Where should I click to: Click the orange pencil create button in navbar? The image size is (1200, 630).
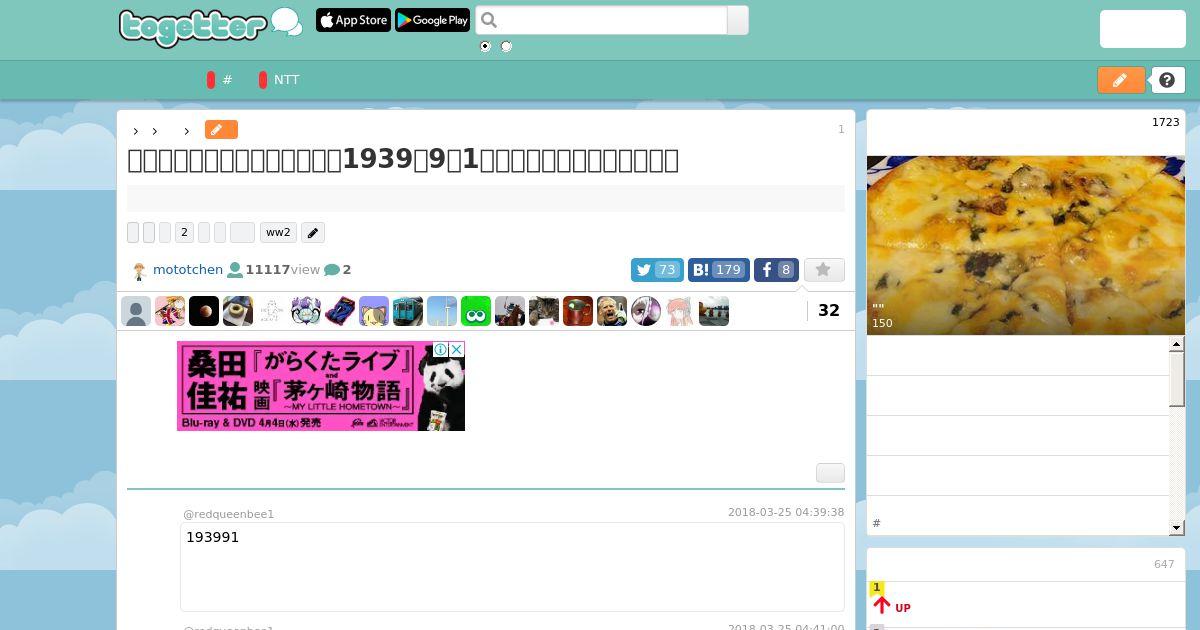tap(1121, 80)
